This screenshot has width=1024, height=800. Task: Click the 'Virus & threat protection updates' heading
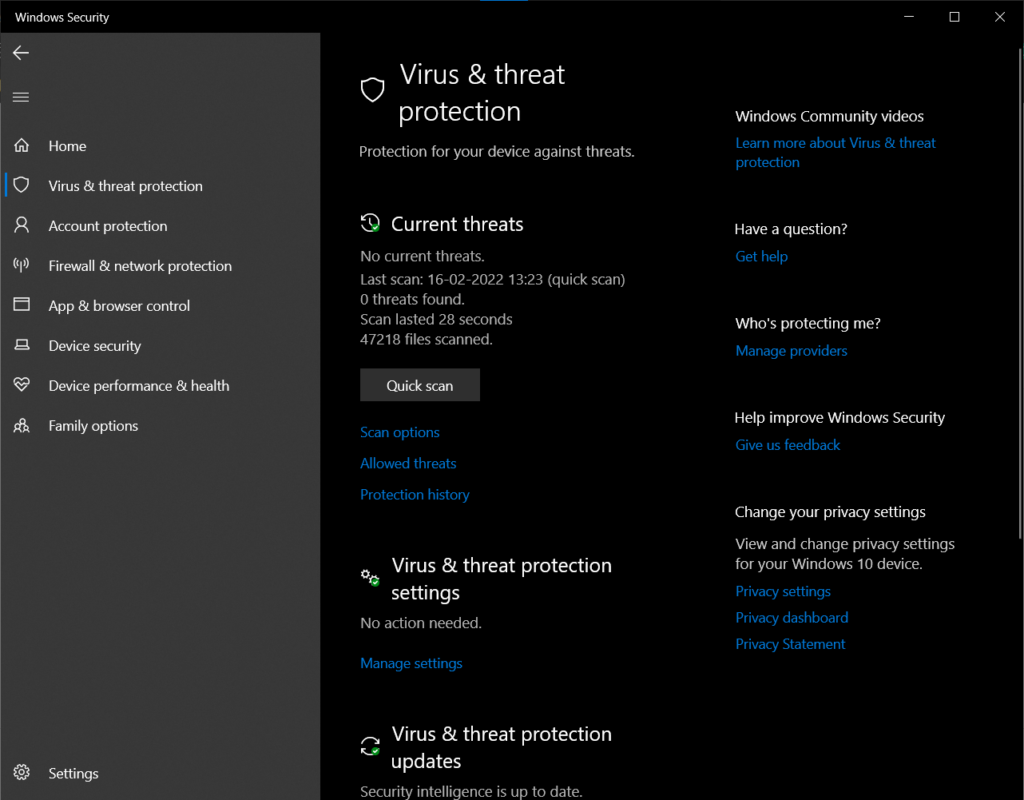click(x=502, y=747)
